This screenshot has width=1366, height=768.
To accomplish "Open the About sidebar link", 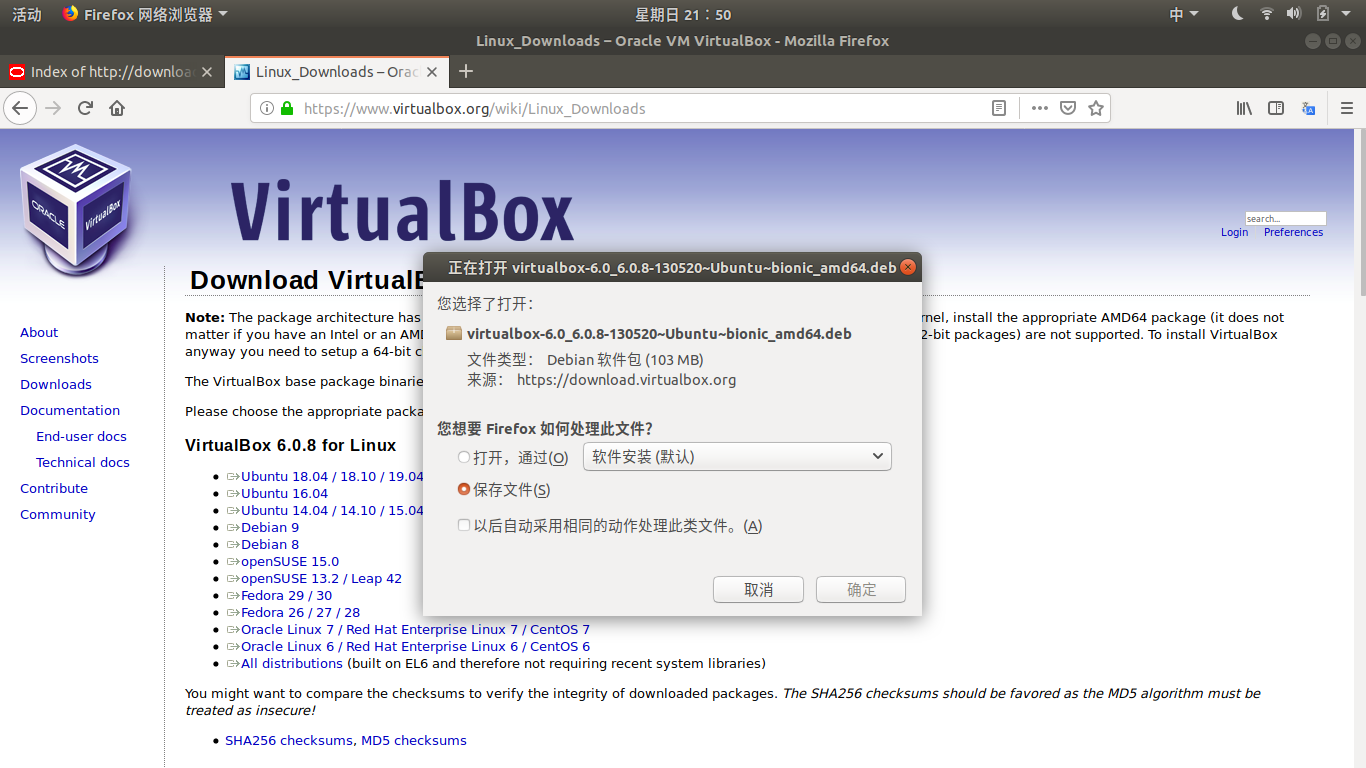I will coord(39,332).
